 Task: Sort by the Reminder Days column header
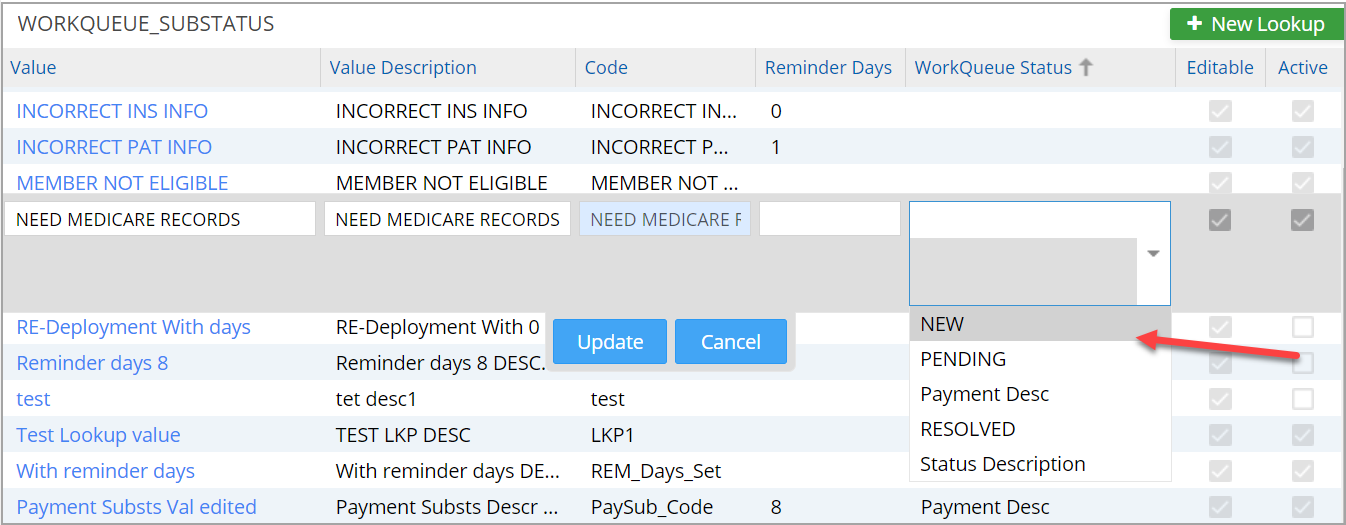(828, 68)
